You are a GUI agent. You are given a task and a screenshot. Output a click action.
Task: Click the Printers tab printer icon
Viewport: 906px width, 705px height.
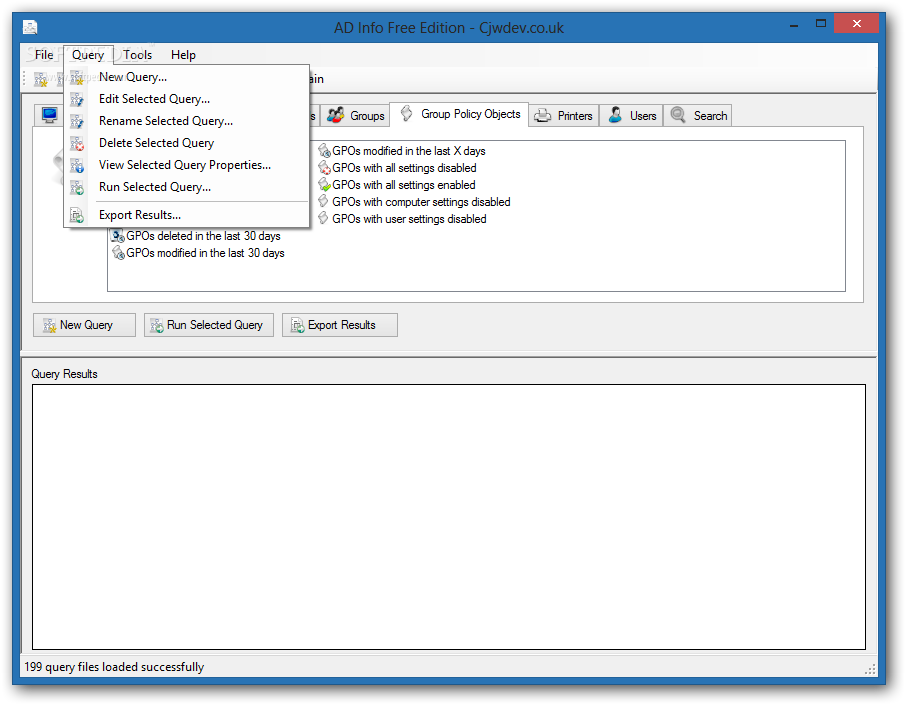[542, 116]
